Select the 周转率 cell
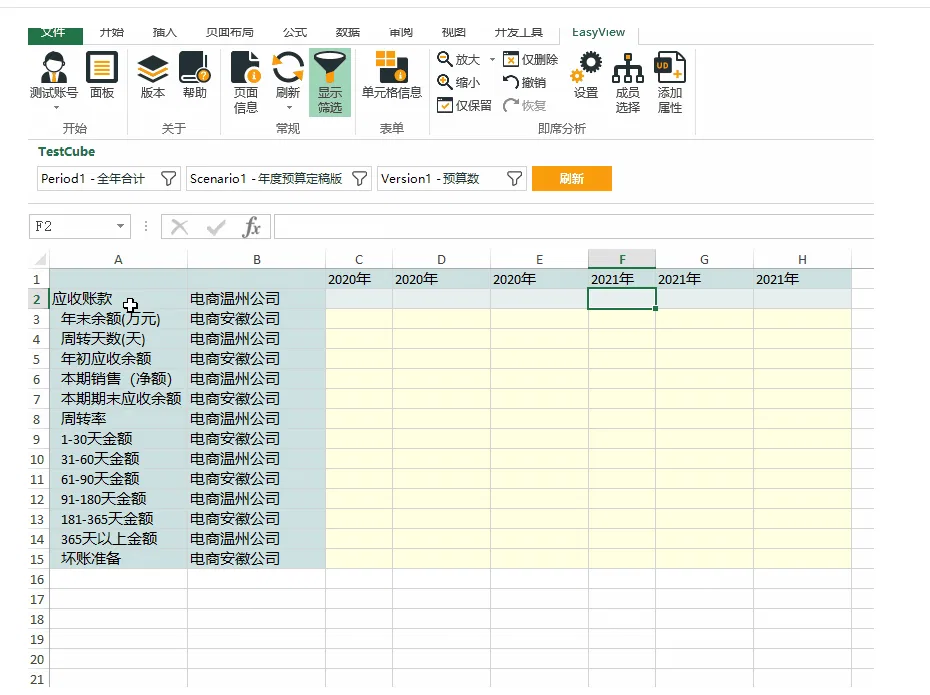930x695 pixels. (119, 419)
